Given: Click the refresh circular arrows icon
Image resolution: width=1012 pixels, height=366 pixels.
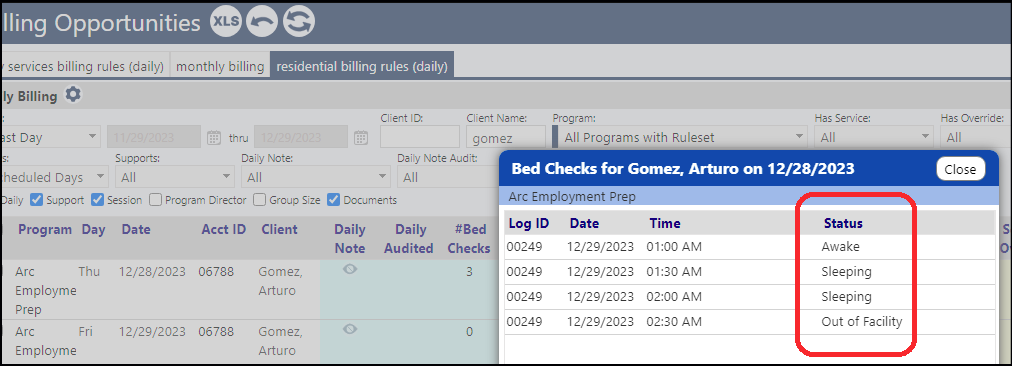Looking at the screenshot, I should tap(299, 22).
